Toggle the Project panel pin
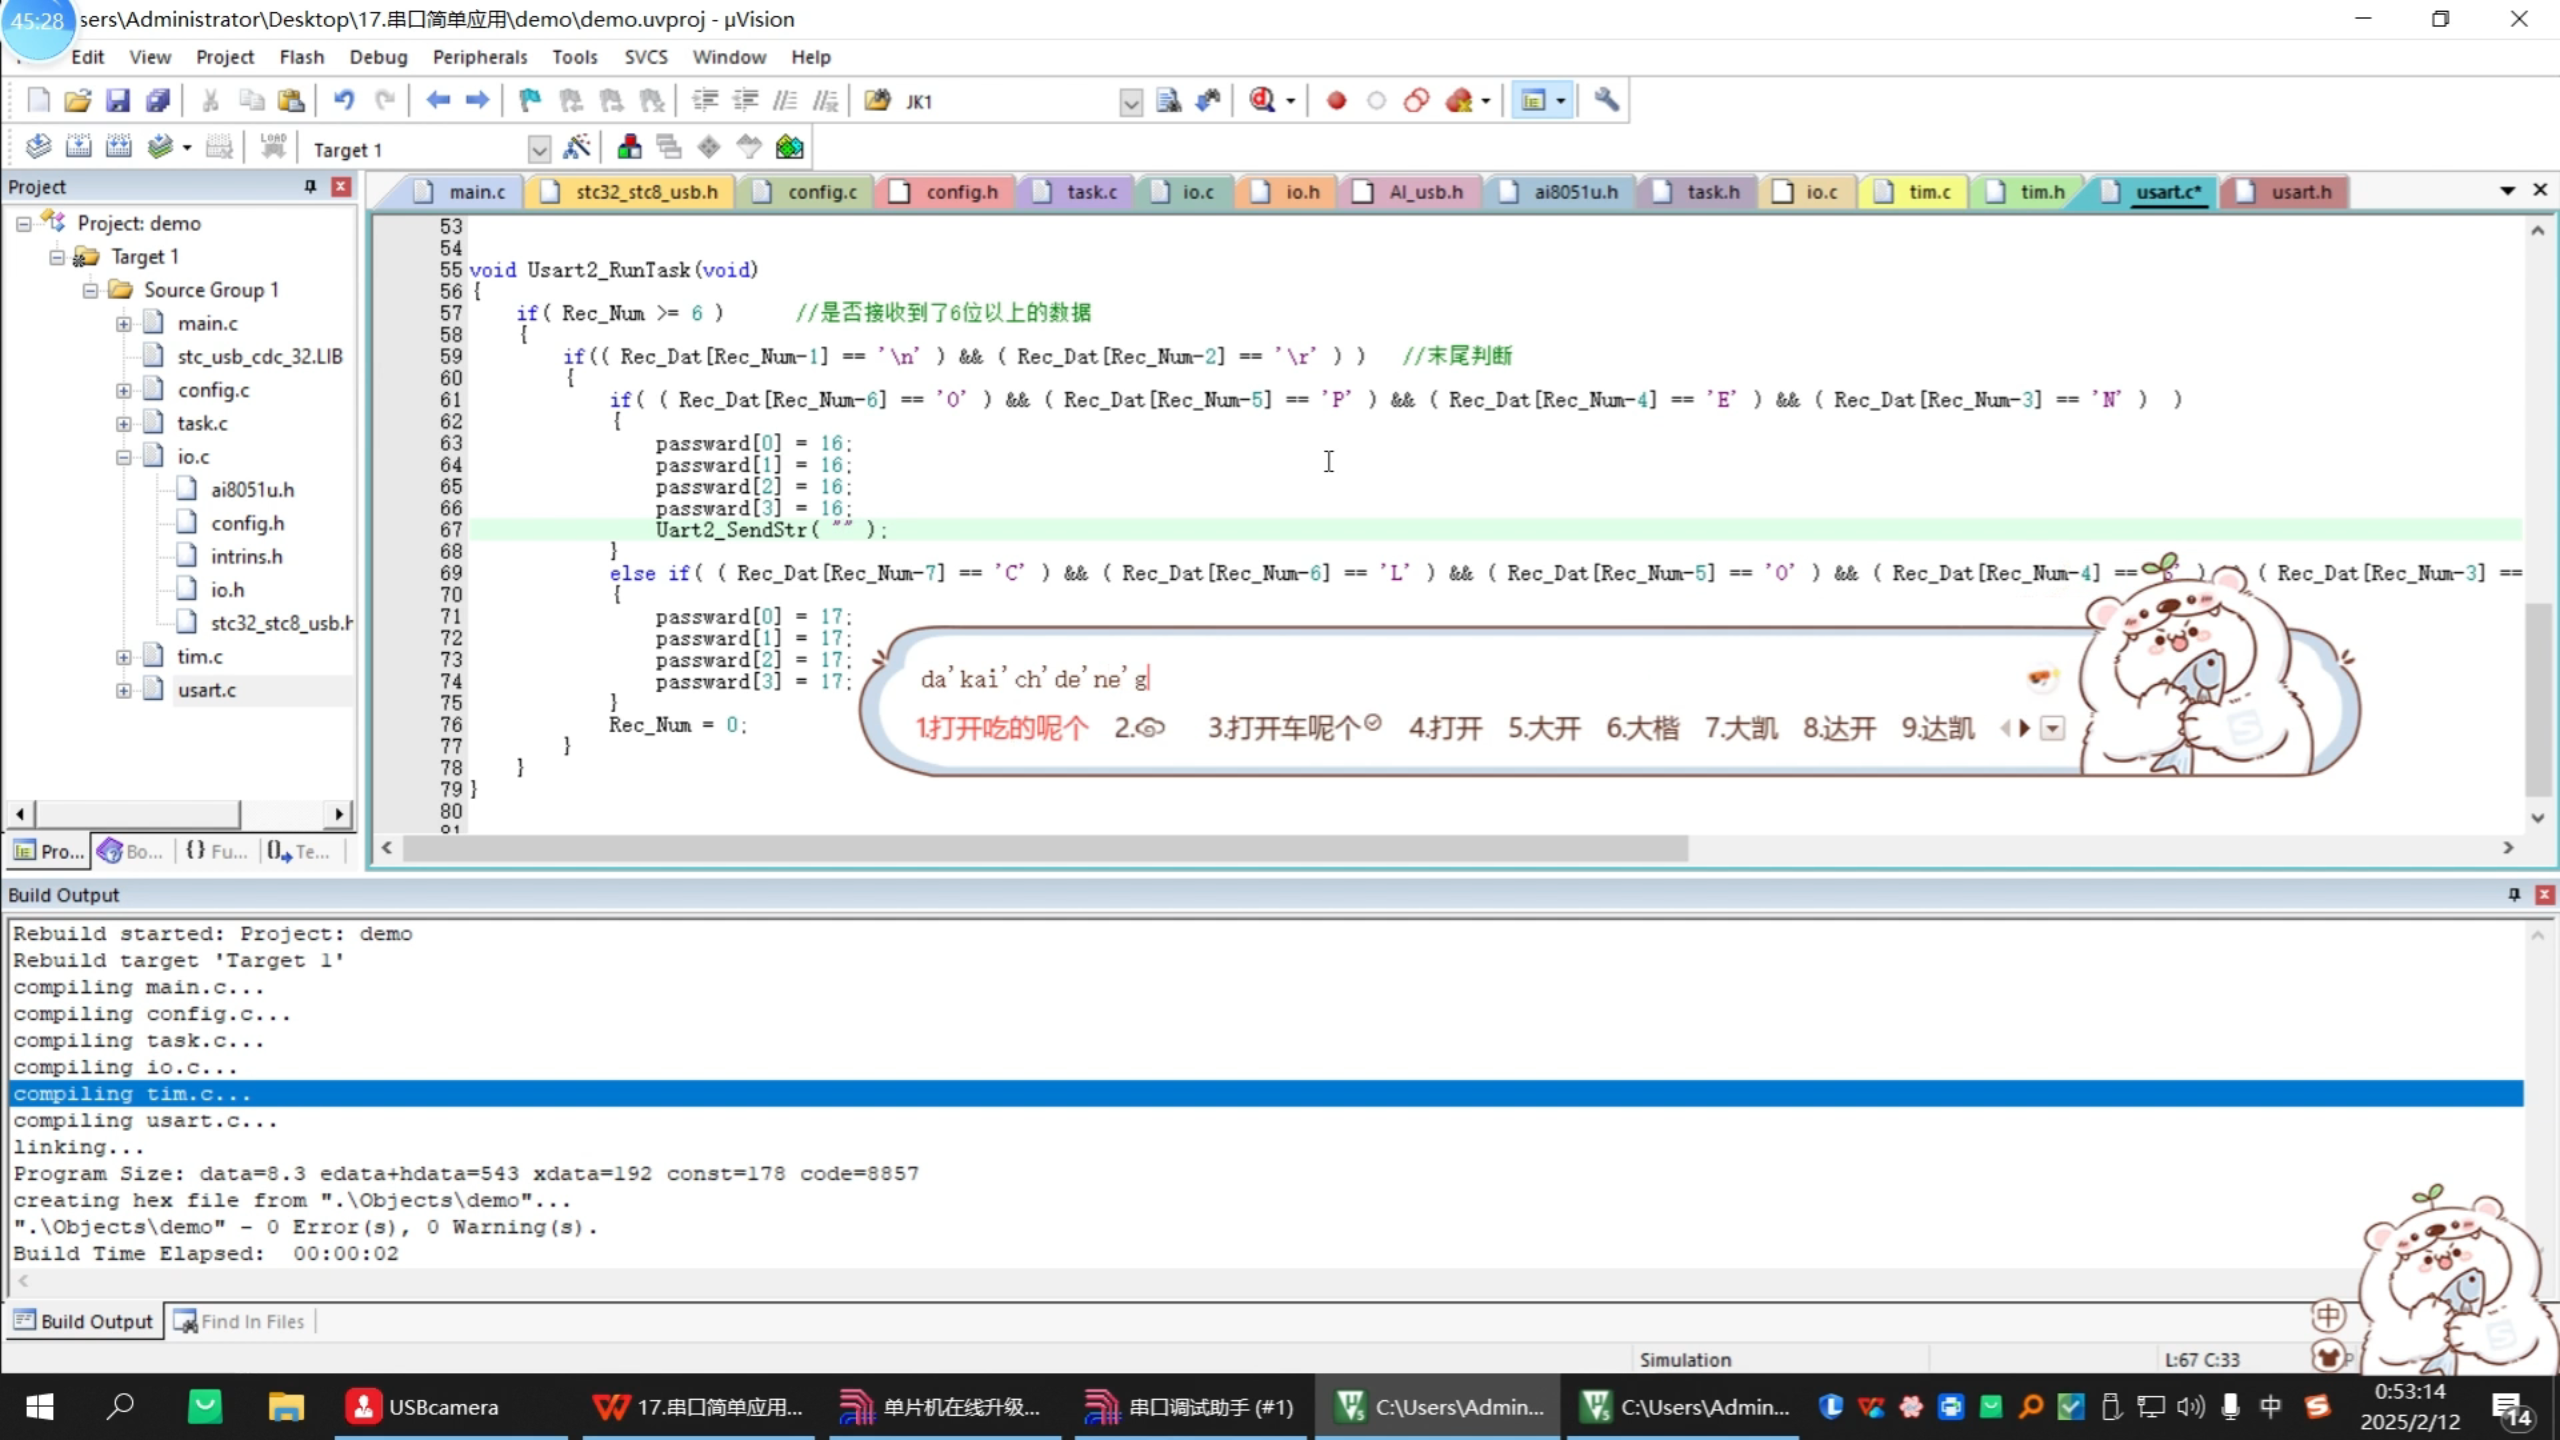 point(310,187)
